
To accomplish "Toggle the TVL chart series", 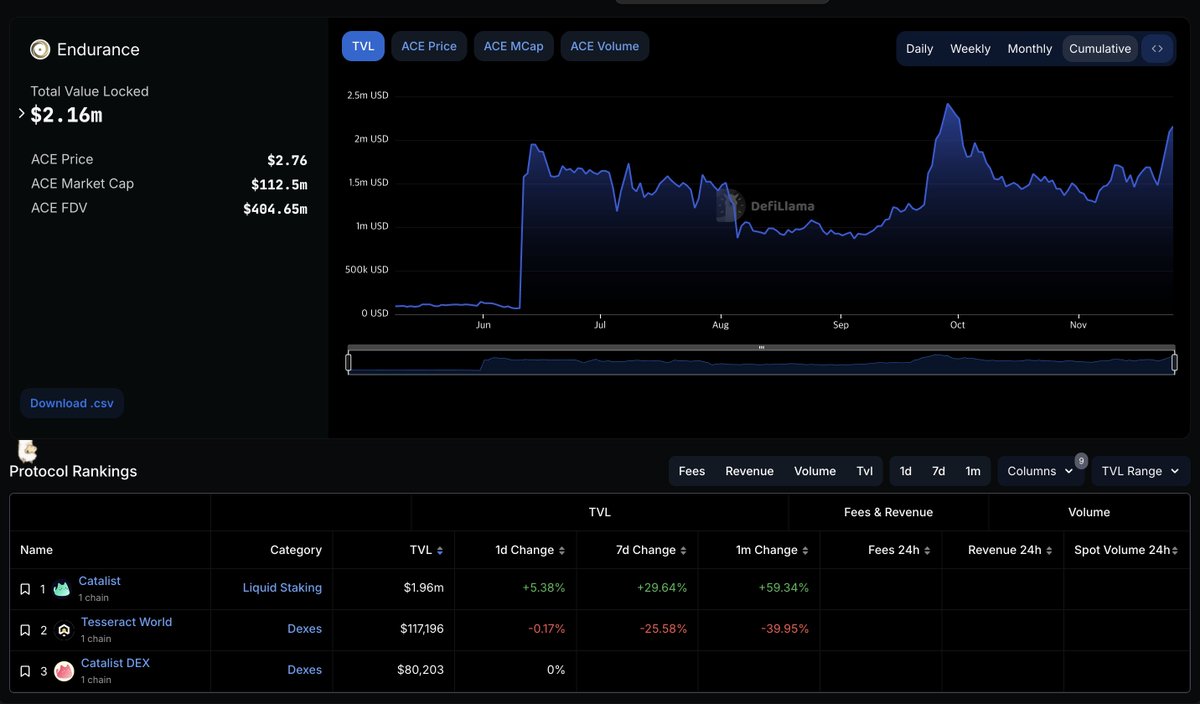I will (363, 46).
